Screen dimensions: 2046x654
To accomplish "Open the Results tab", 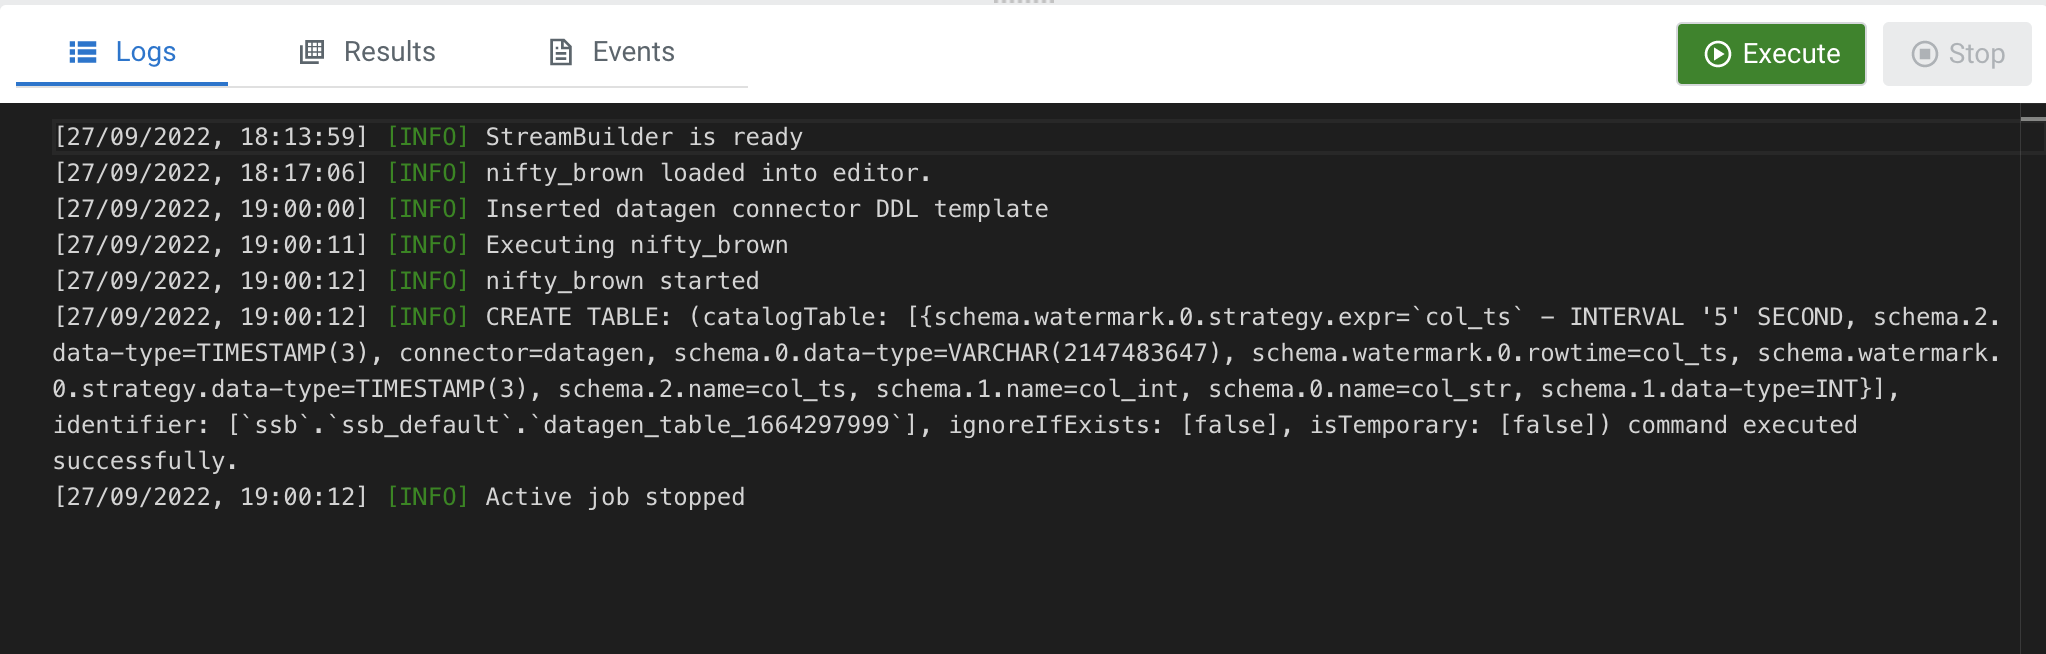I will (368, 52).
